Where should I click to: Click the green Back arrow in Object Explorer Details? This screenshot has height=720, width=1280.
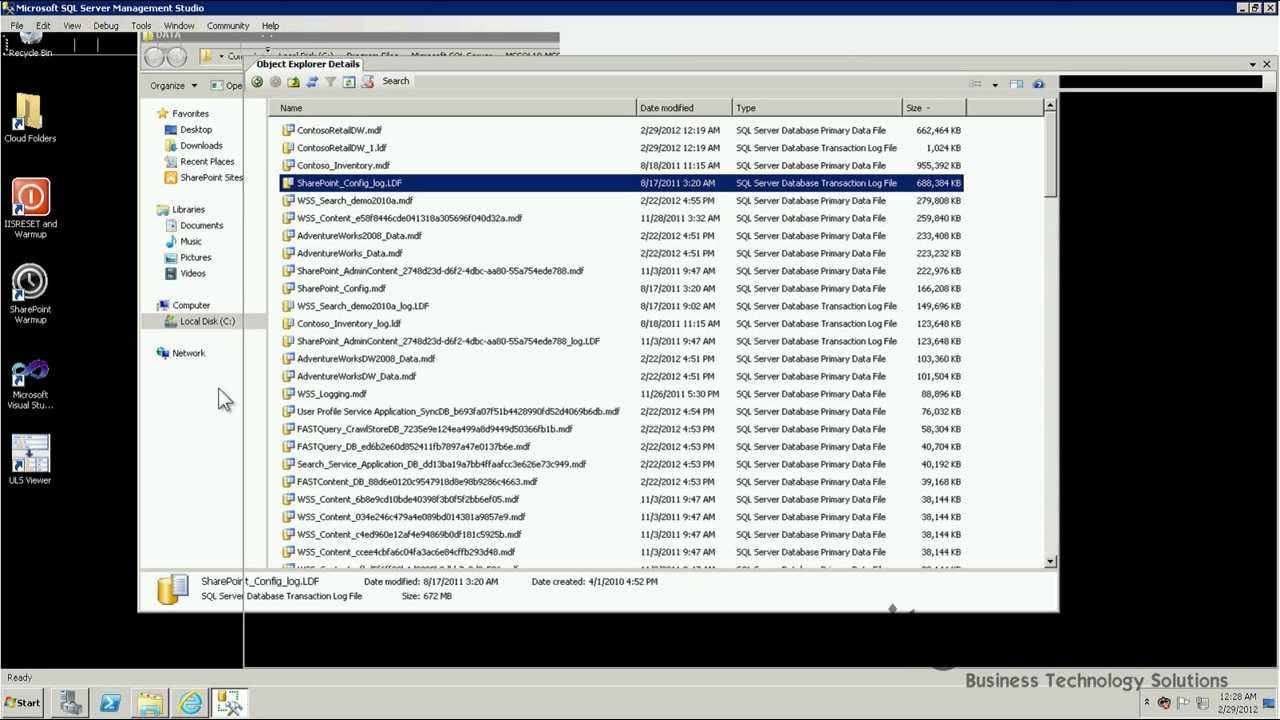pos(257,82)
